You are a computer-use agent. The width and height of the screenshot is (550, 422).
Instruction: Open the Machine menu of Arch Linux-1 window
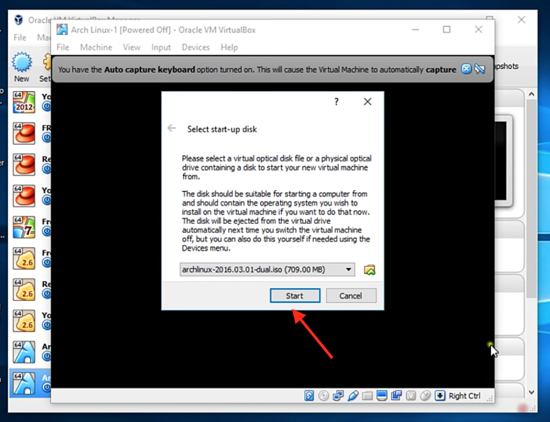pos(96,47)
